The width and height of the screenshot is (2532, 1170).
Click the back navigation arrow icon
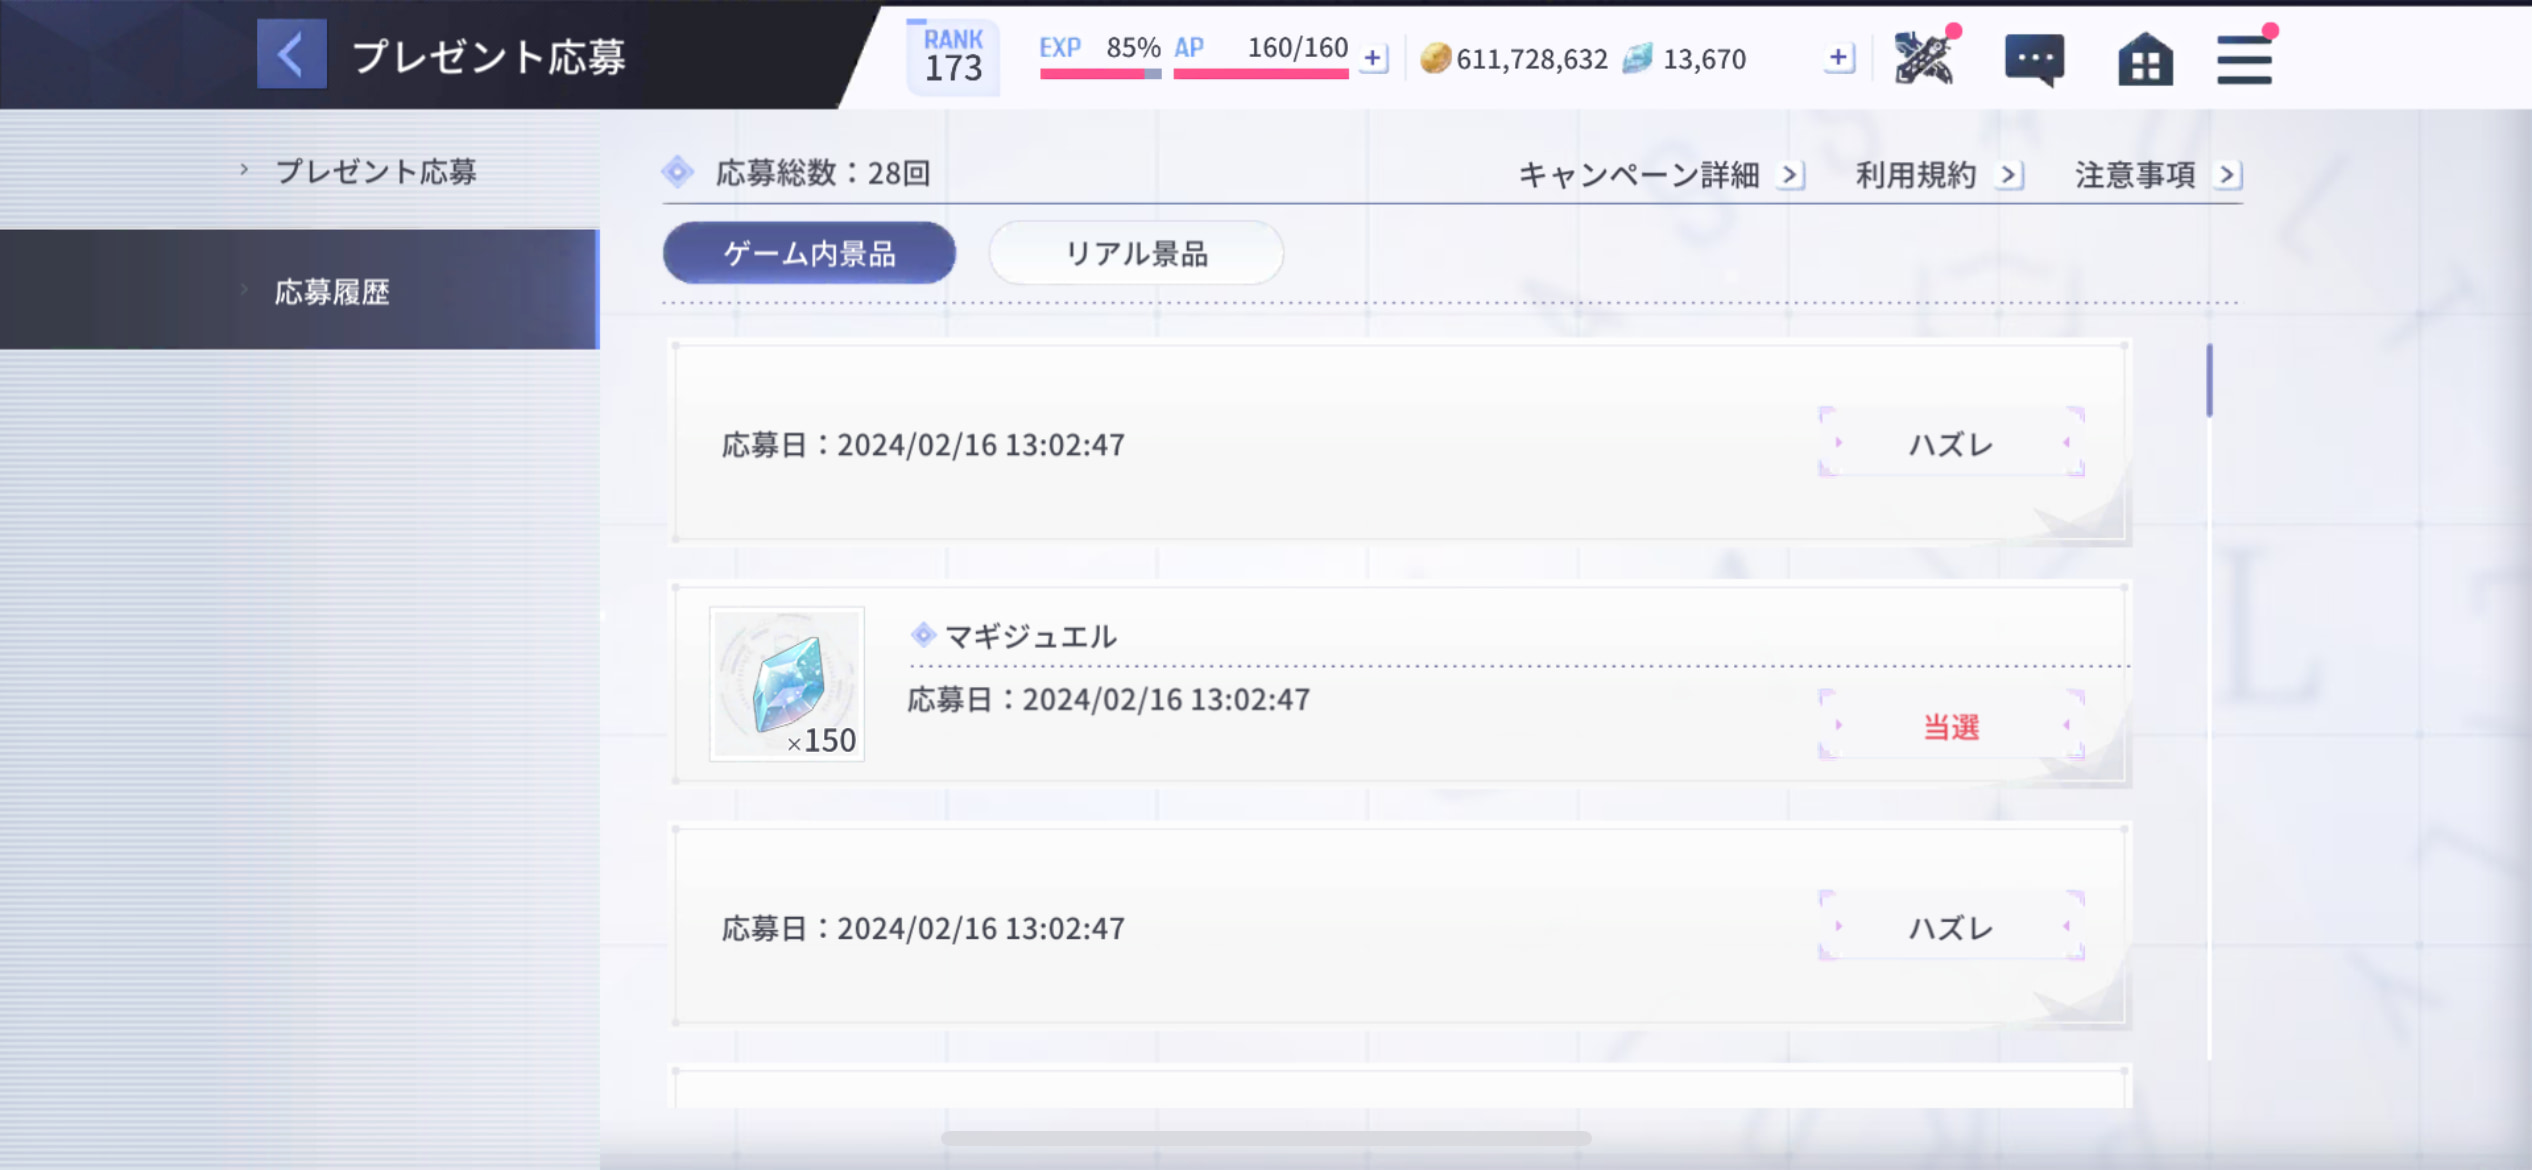coord(289,60)
